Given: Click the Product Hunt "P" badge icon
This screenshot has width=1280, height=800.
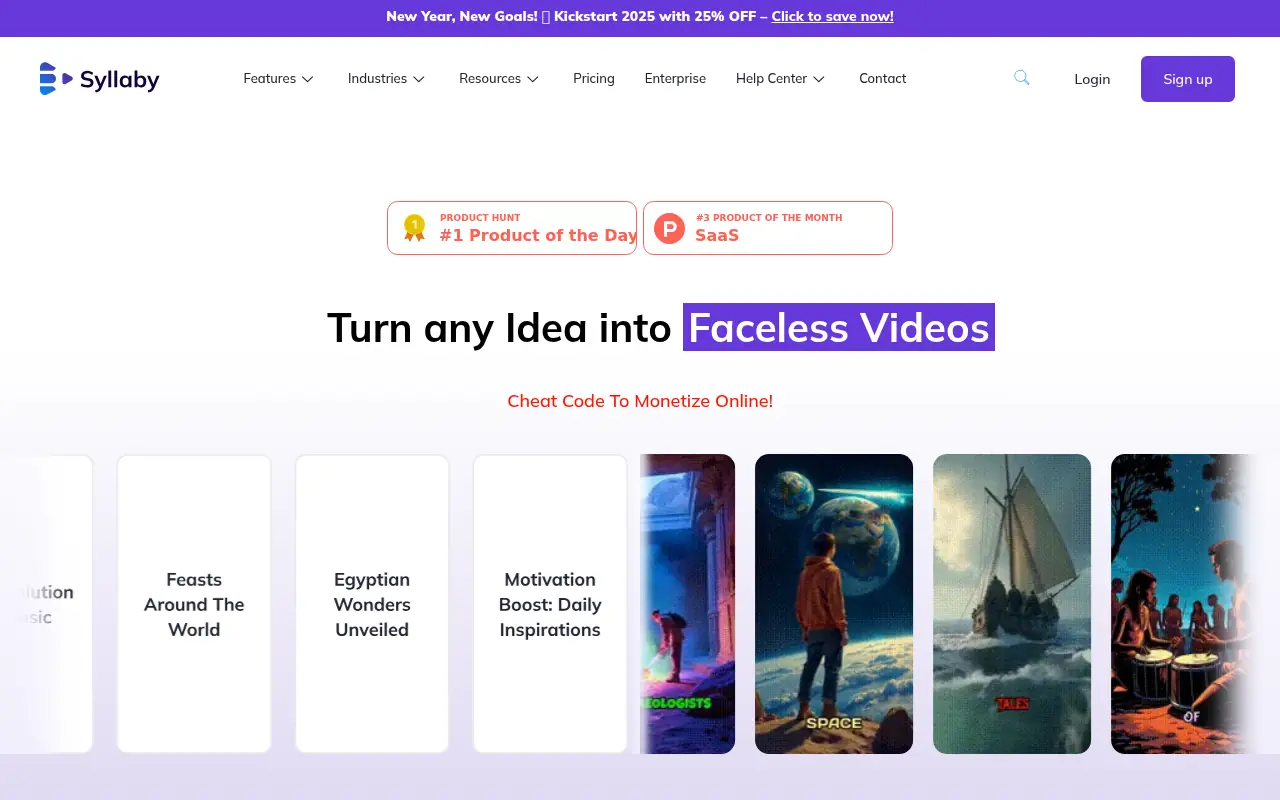Looking at the screenshot, I should (x=668, y=227).
